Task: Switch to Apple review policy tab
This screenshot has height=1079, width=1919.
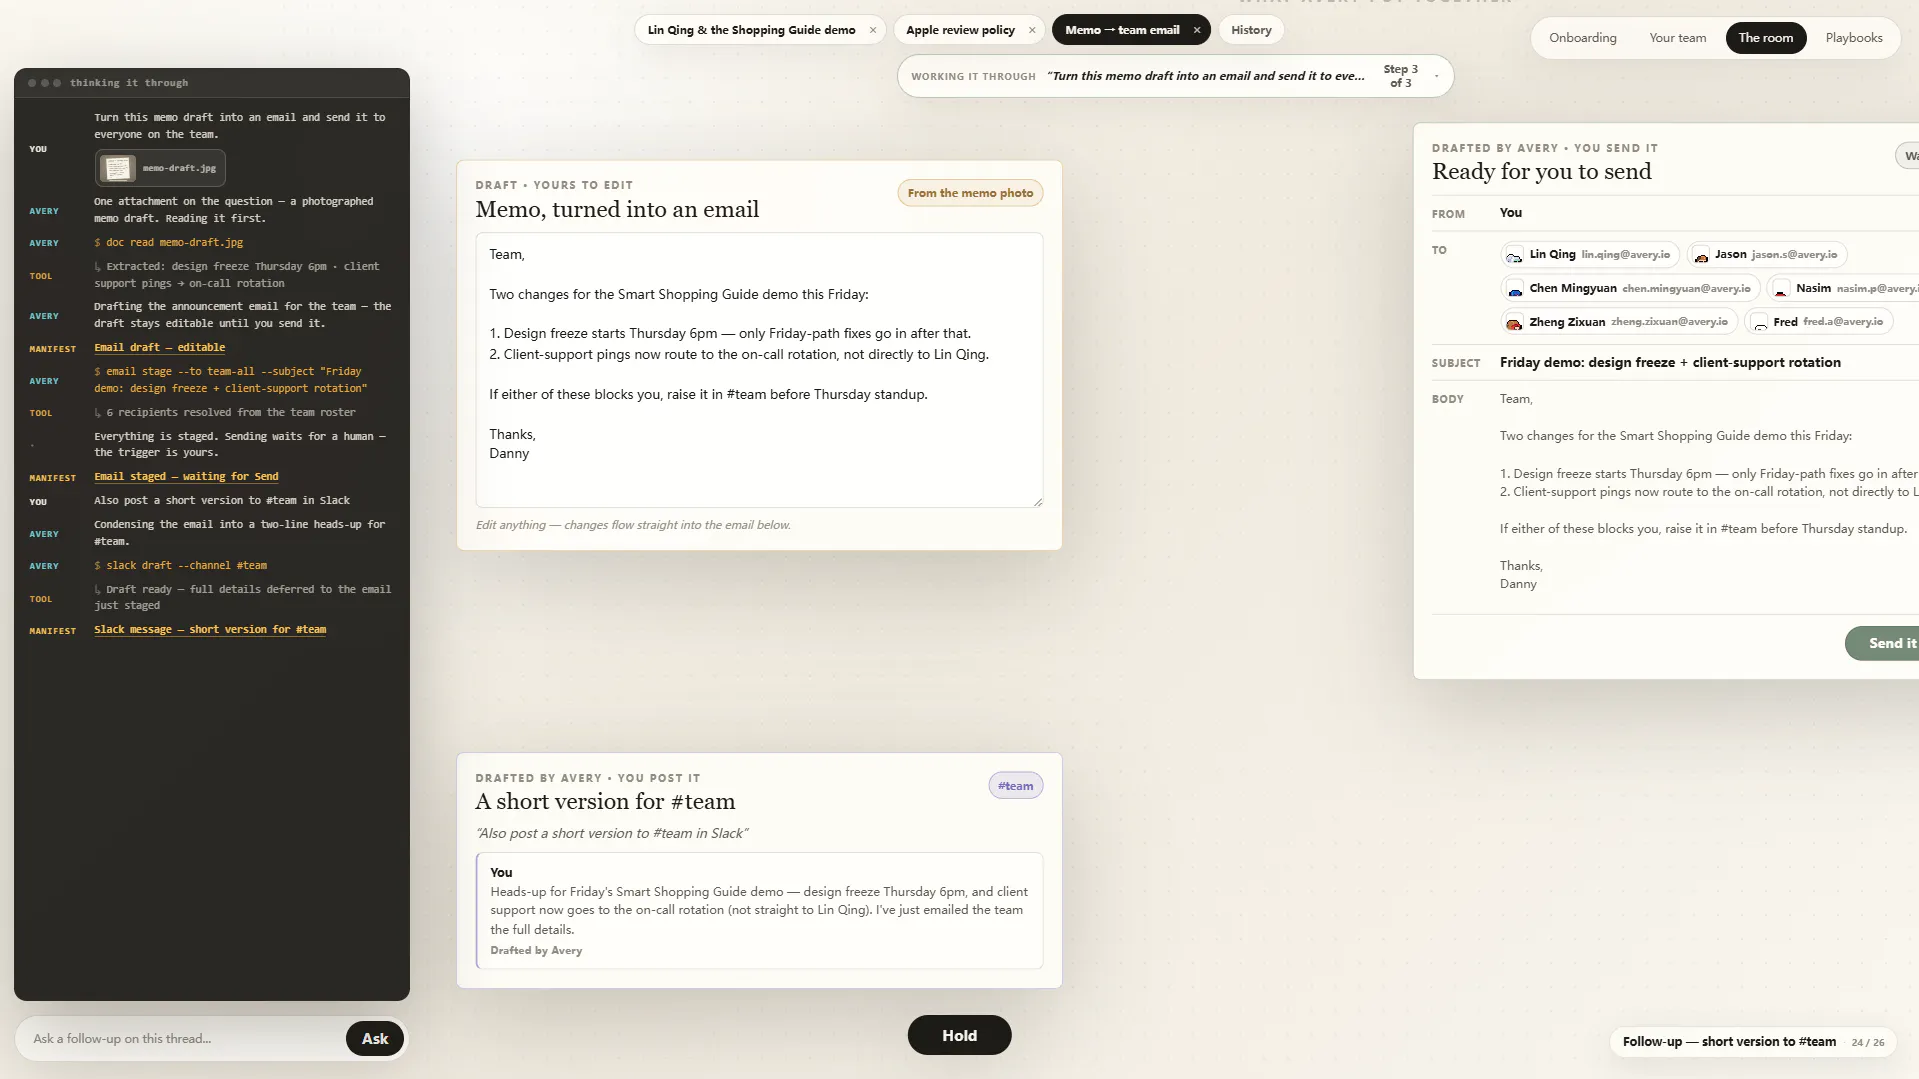Action: (960, 30)
